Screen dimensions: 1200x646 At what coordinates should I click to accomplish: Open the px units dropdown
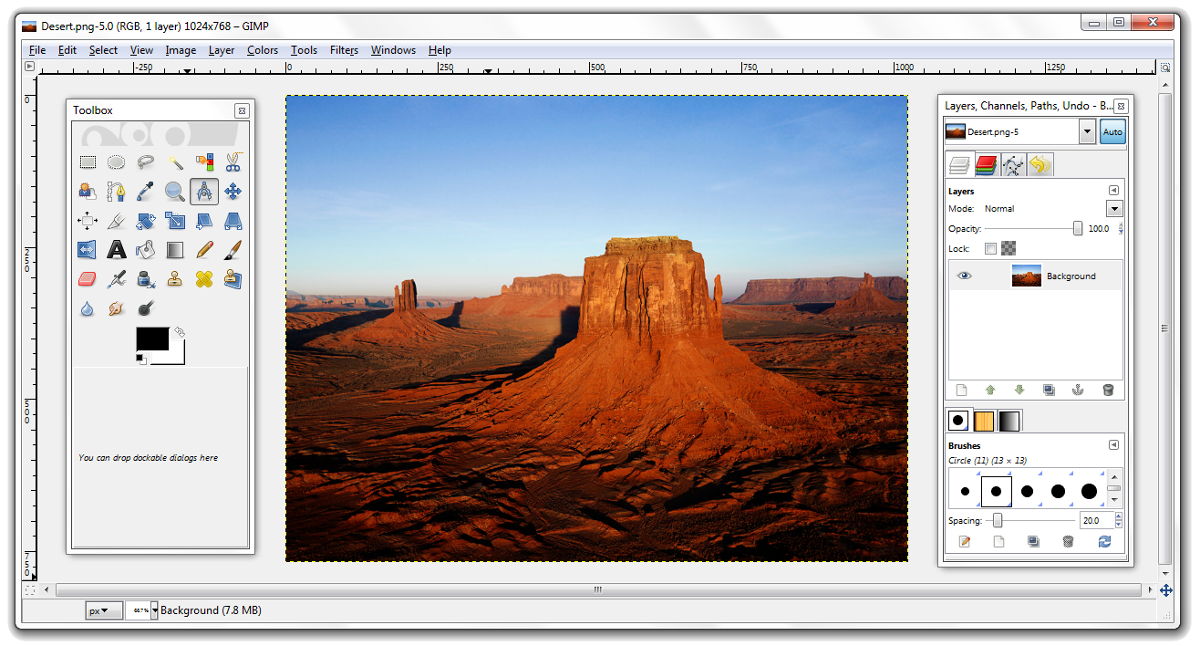pos(102,610)
